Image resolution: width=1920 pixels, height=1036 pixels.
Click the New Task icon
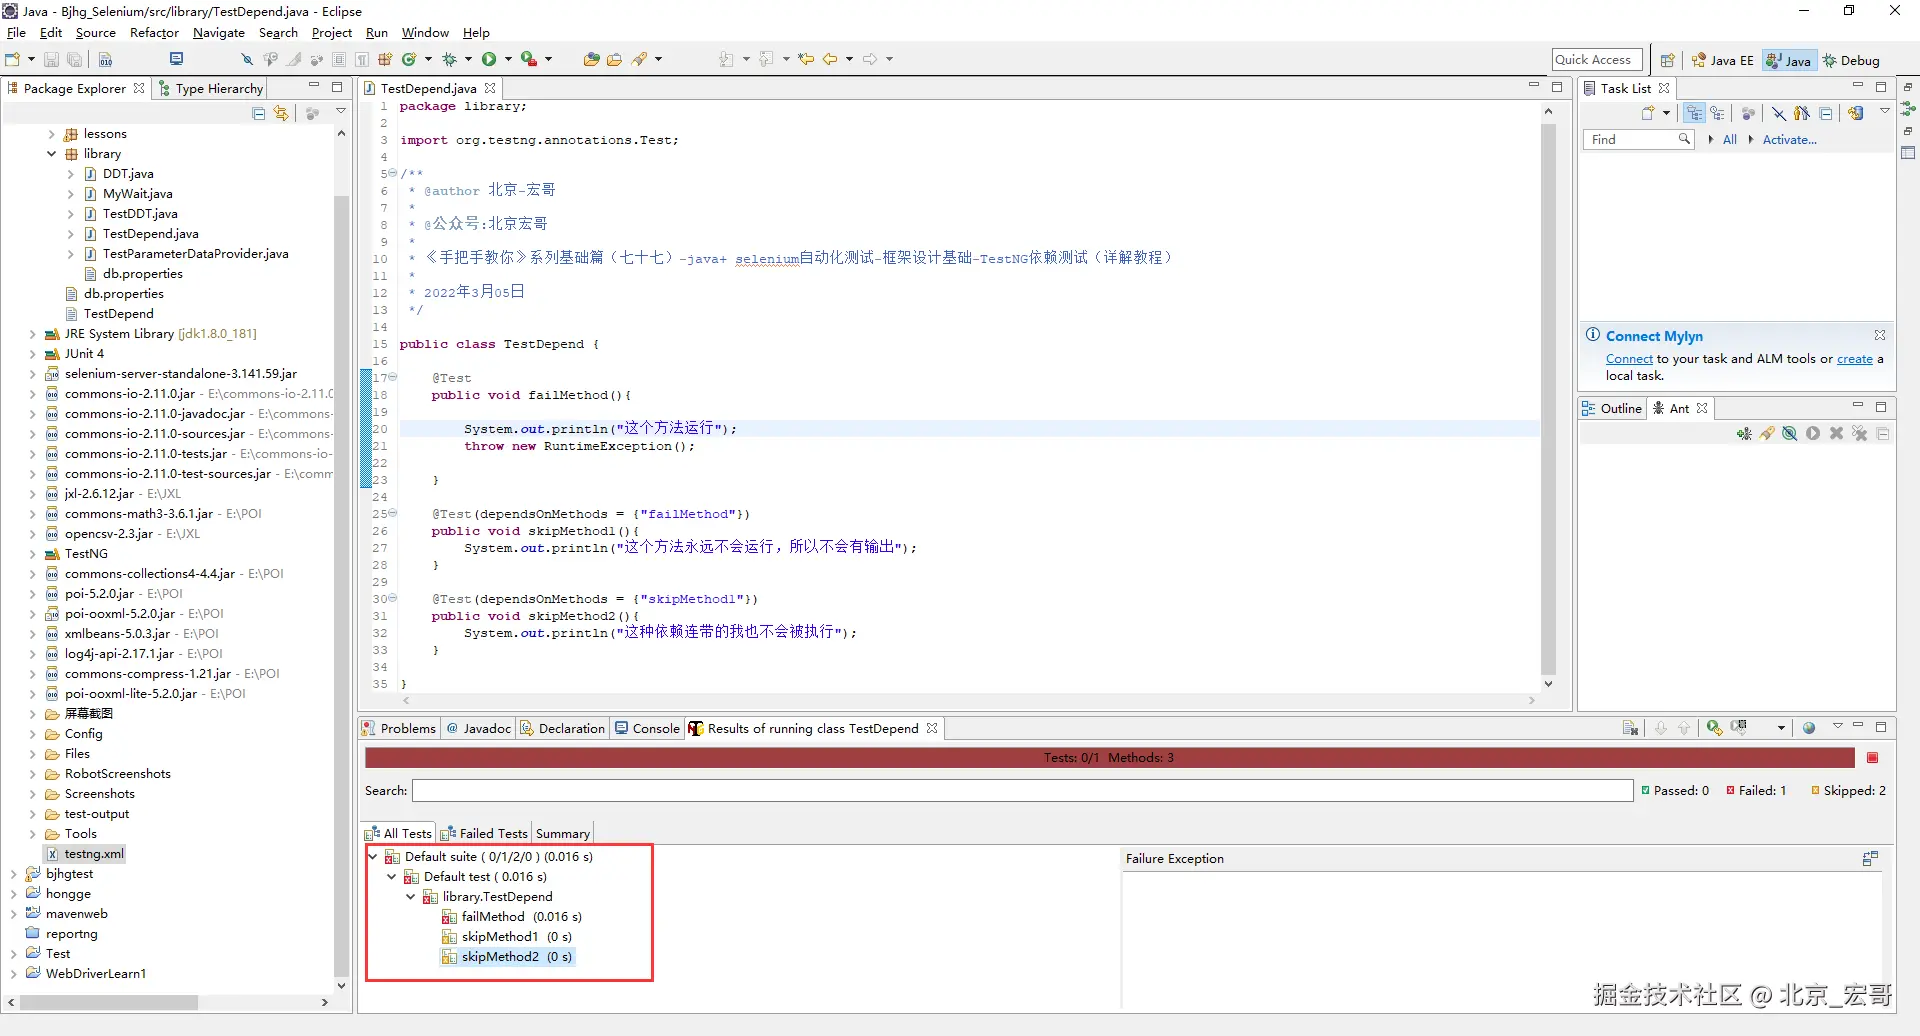click(1648, 113)
